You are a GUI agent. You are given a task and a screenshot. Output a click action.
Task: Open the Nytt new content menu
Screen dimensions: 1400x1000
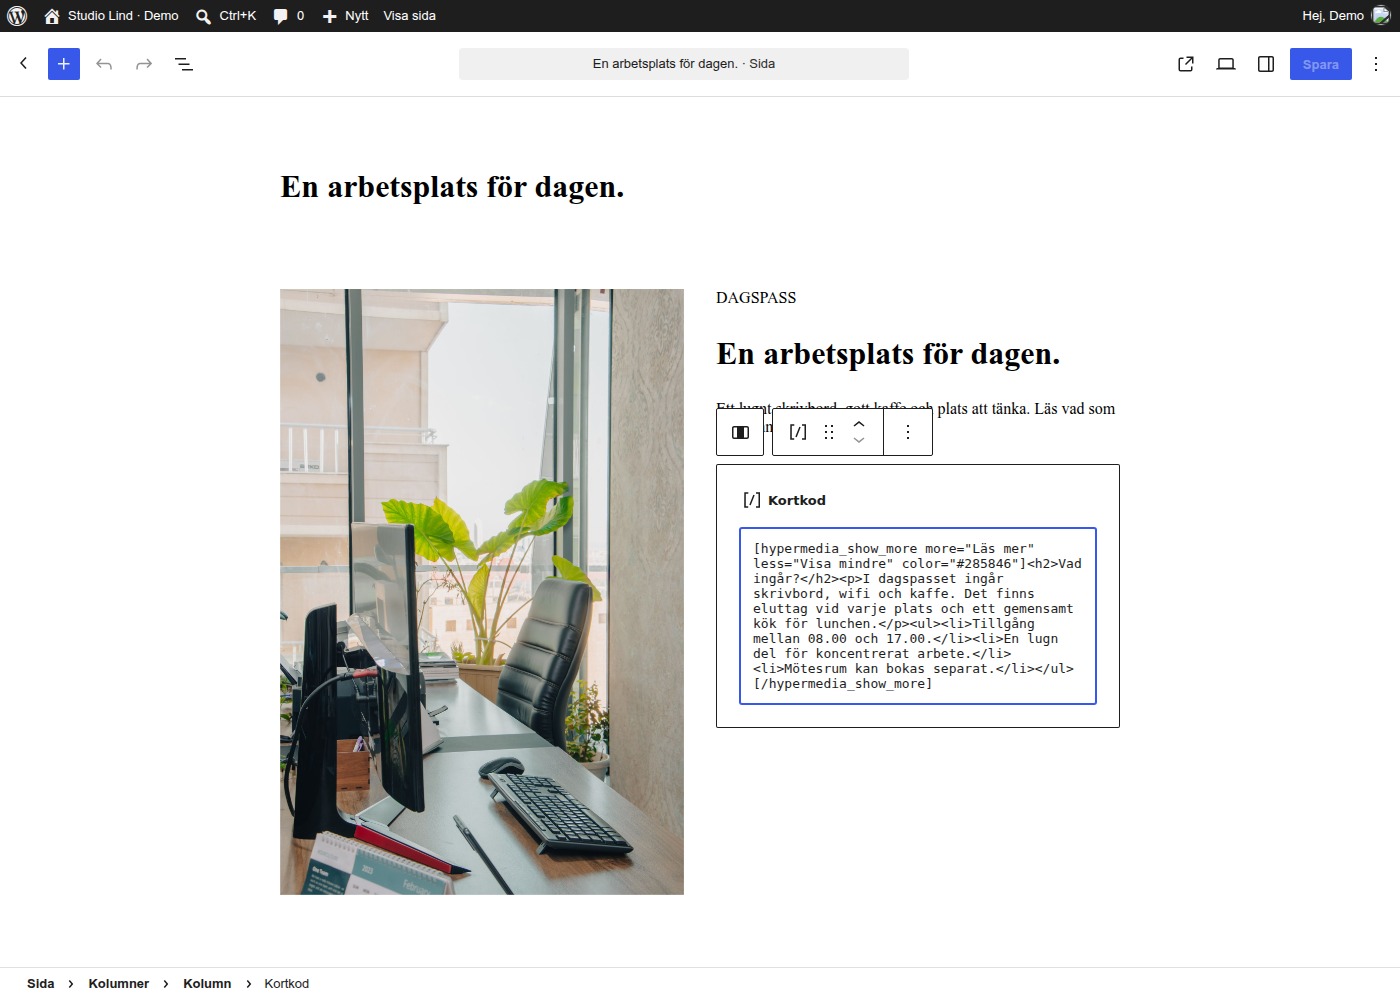coord(345,16)
